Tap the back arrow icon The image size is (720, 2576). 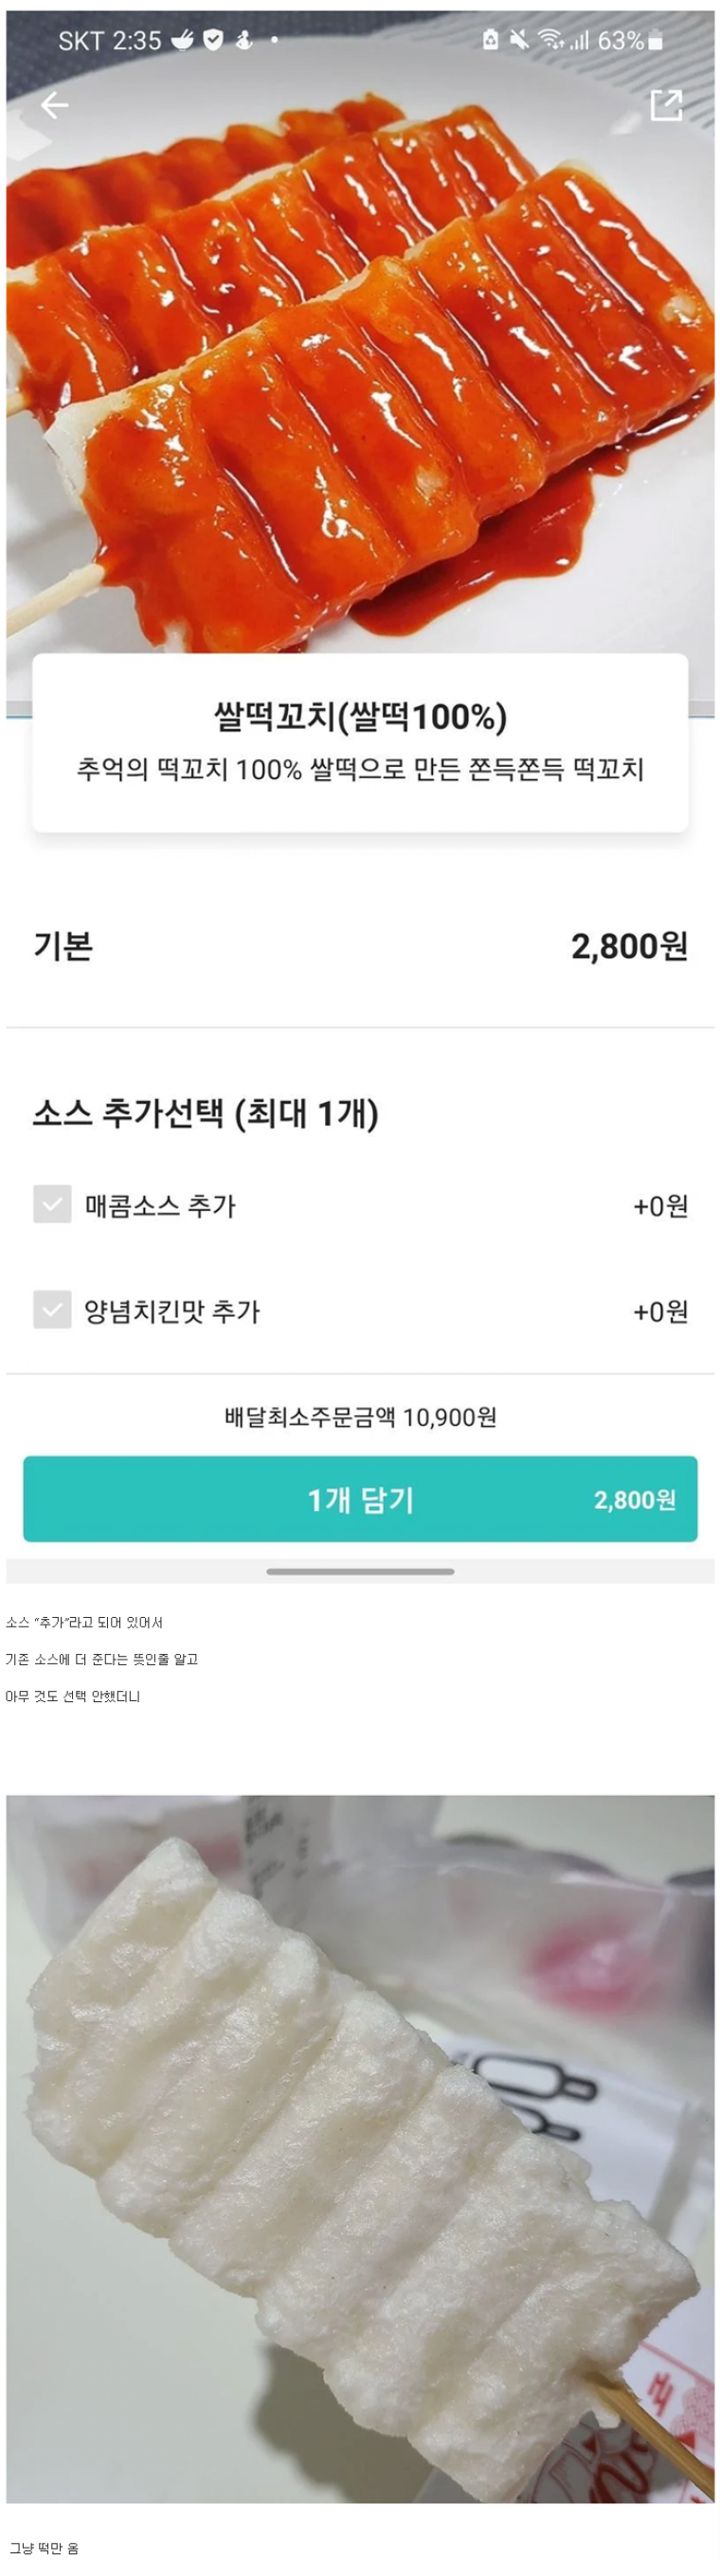click(55, 104)
